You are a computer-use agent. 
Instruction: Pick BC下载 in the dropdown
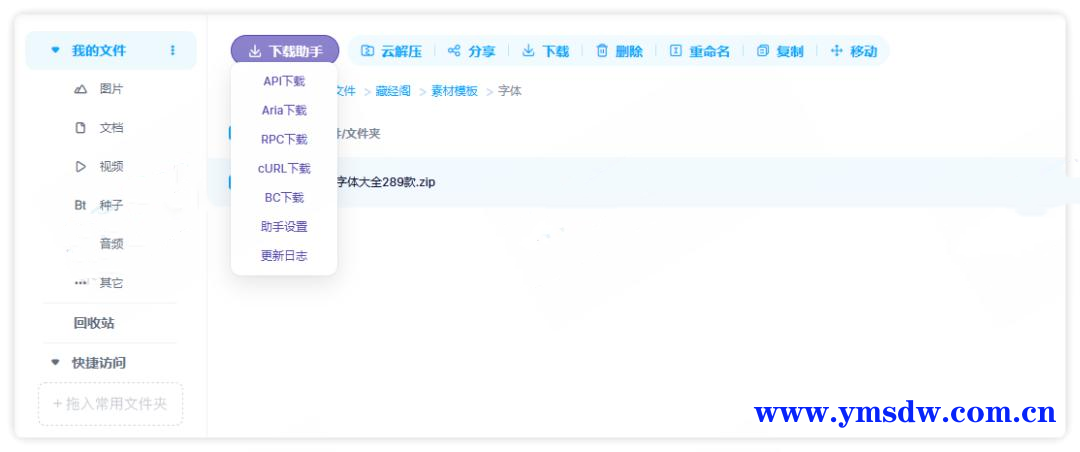click(284, 198)
